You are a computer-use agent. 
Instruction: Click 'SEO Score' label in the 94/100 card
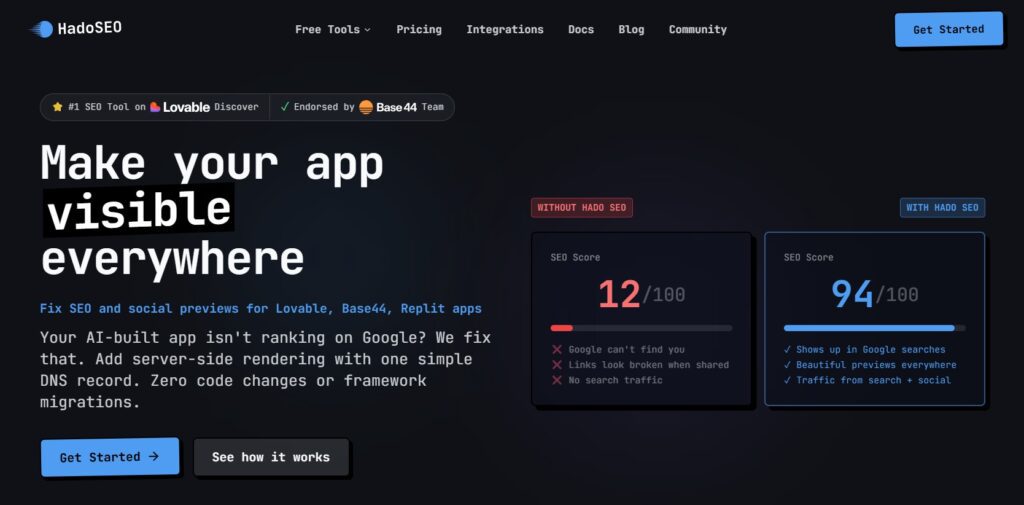[808, 257]
